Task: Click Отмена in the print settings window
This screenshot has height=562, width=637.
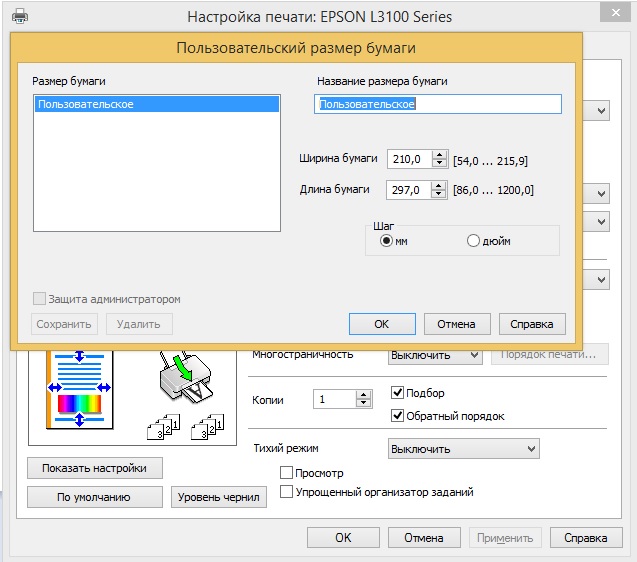Action: pyautogui.click(x=424, y=538)
